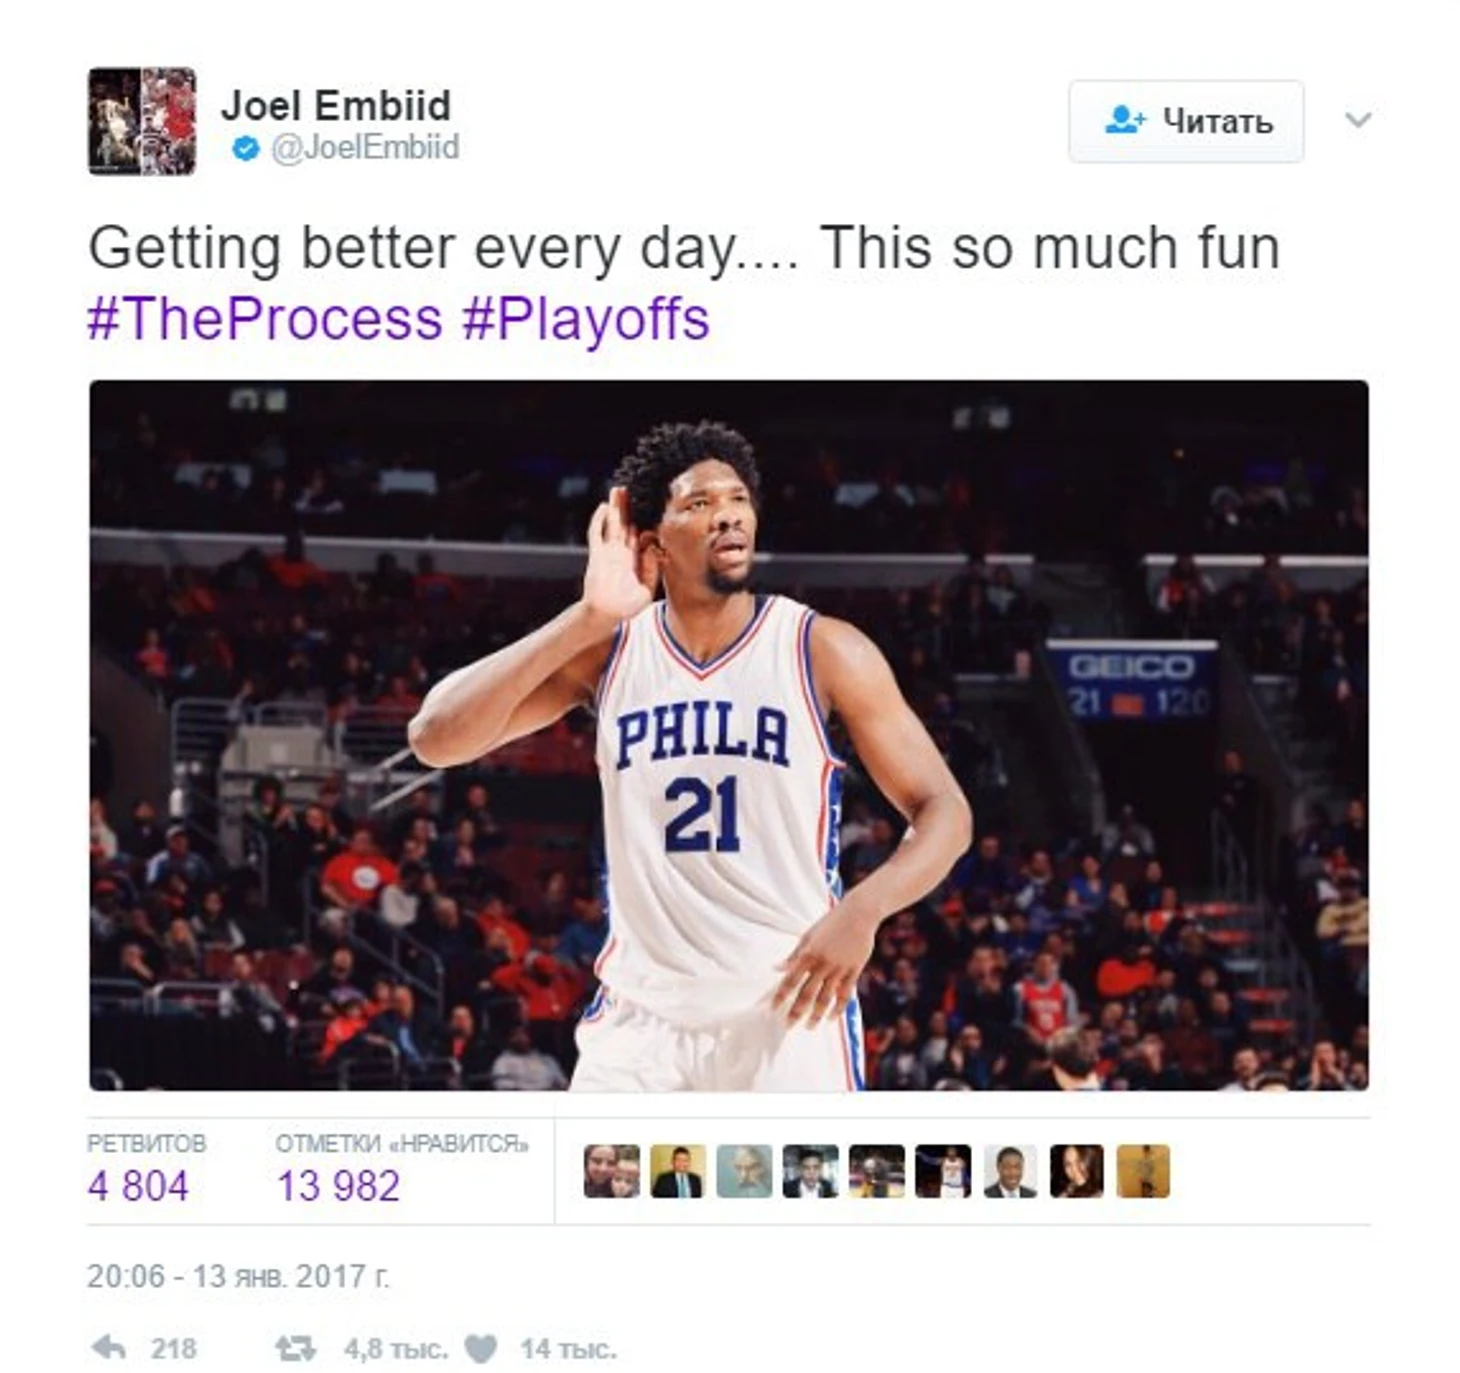Expand the tweet options chevron
The width and height of the screenshot is (1460, 1373).
click(x=1357, y=120)
